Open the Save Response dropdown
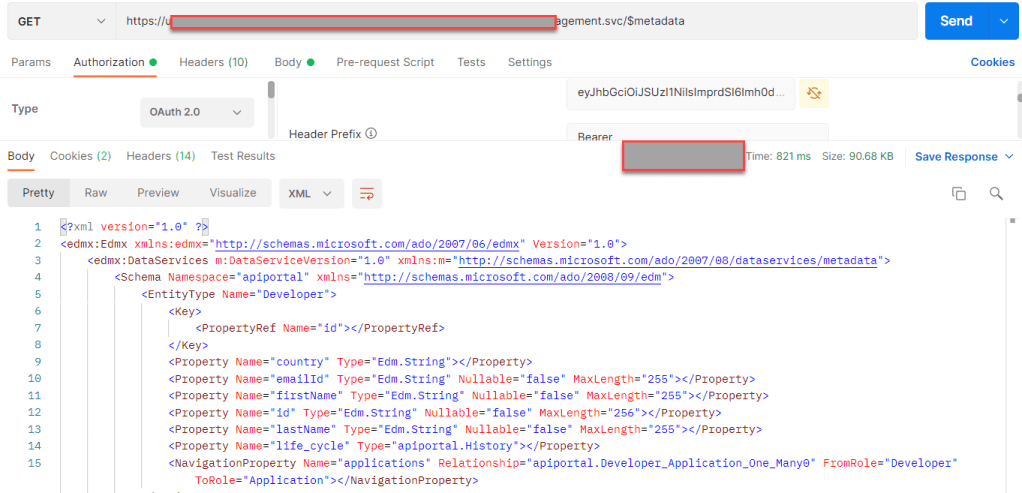Image resolution: width=1022 pixels, height=493 pixels. click(x=964, y=157)
